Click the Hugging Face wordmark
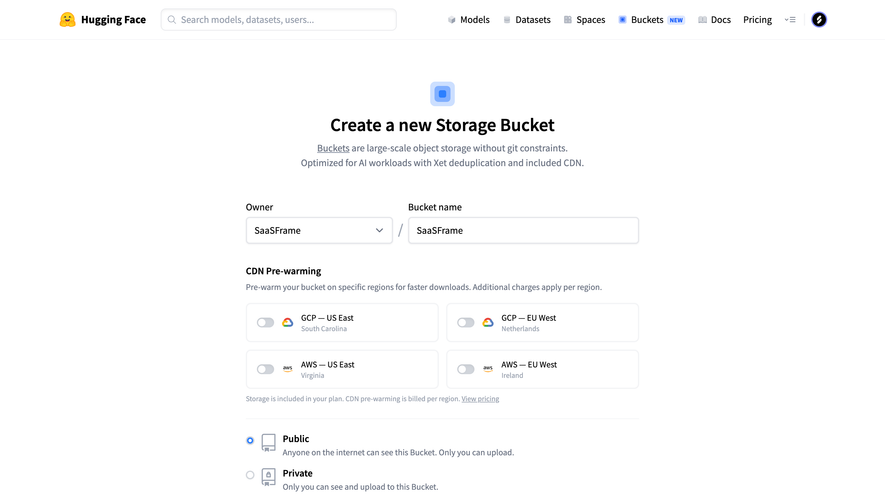 point(113,20)
